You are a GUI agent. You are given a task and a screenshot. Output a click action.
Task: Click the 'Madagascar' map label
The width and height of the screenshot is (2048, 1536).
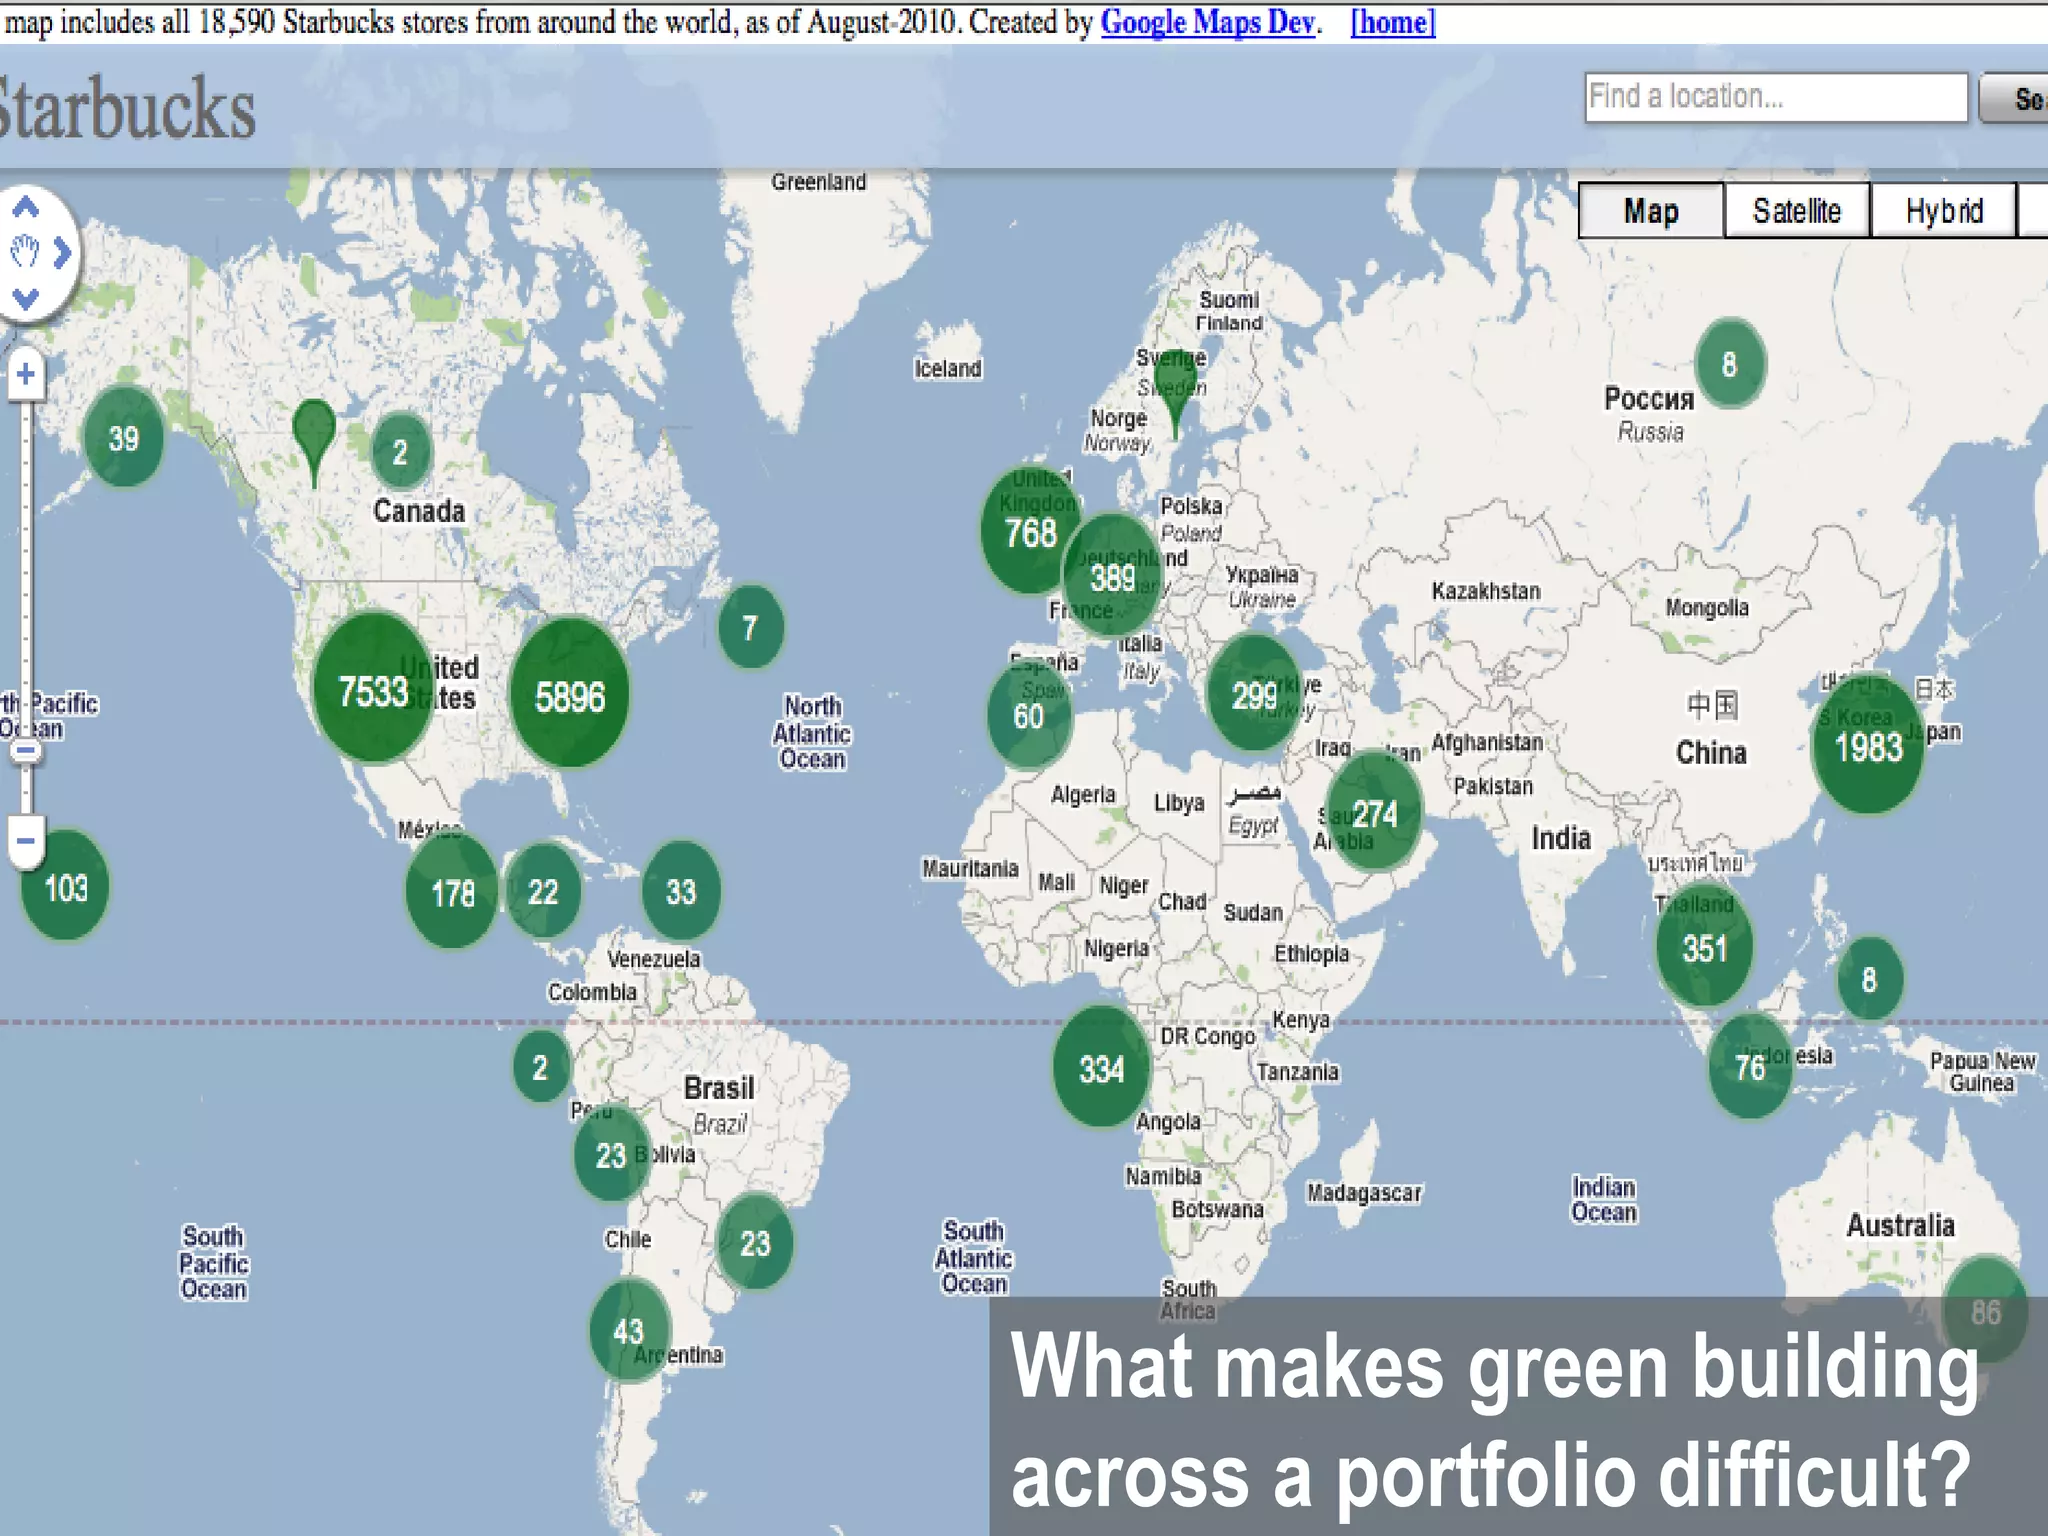(x=1364, y=1193)
